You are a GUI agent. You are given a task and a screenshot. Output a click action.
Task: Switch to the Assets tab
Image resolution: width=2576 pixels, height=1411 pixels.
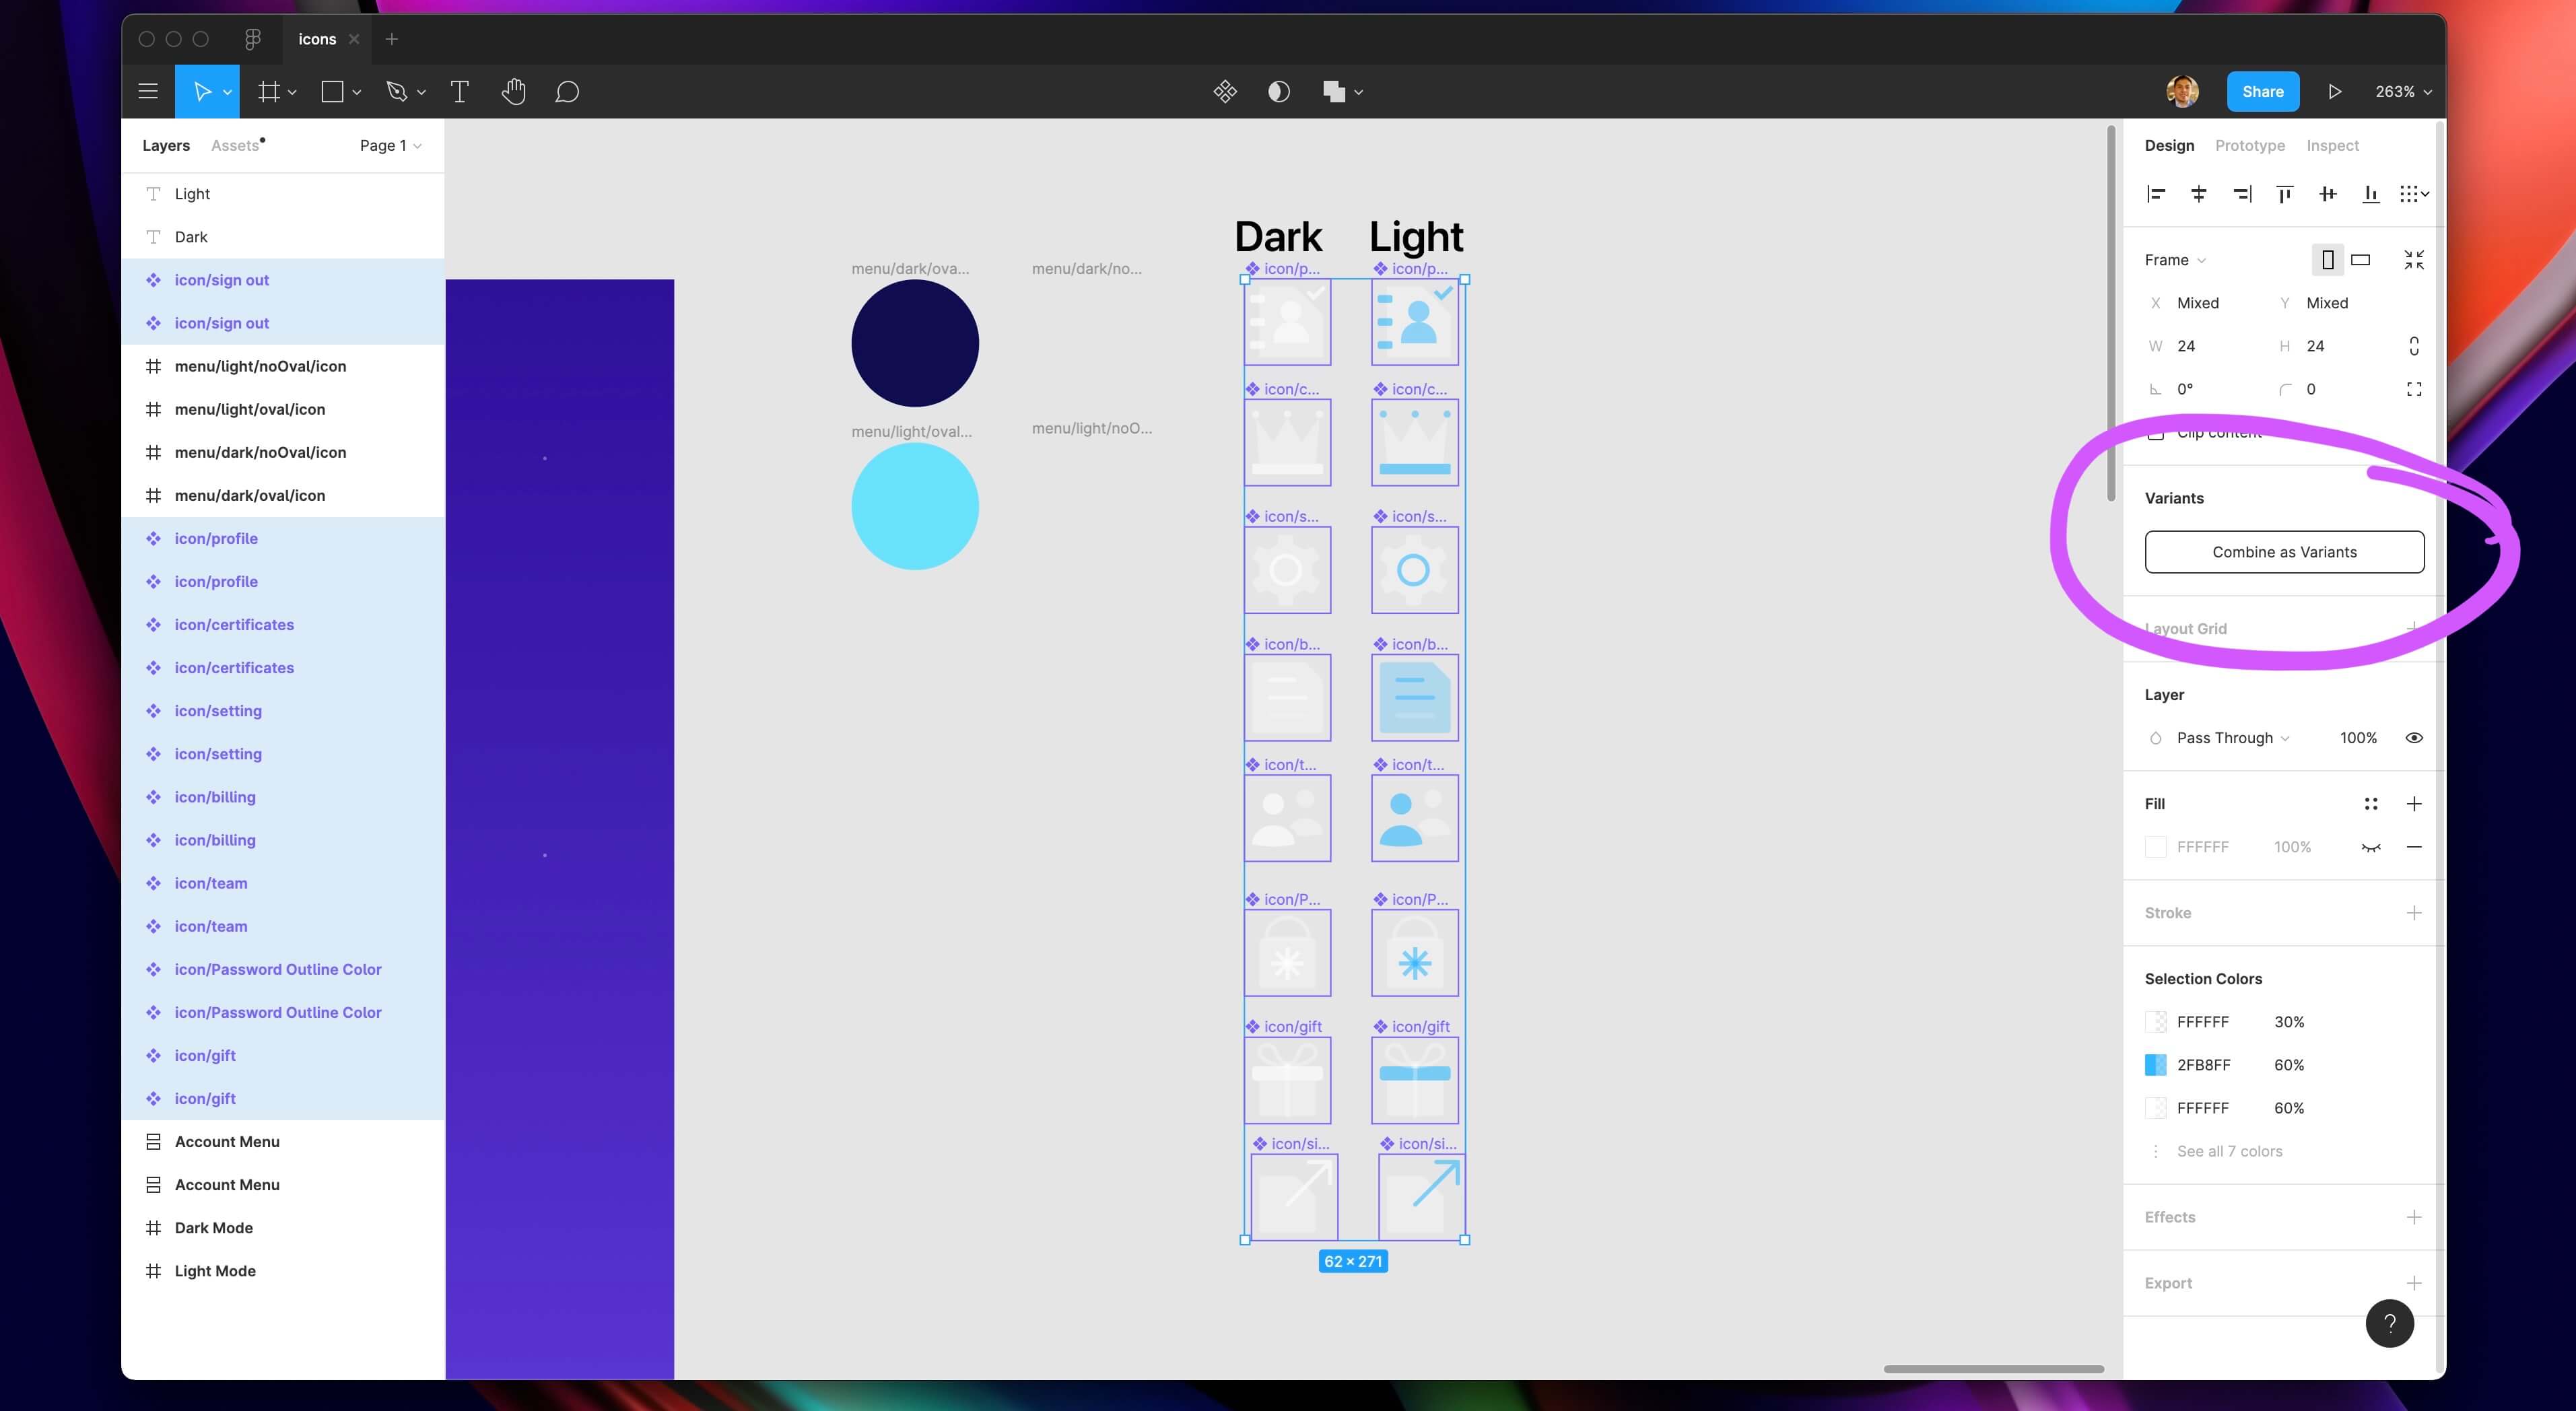[236, 145]
